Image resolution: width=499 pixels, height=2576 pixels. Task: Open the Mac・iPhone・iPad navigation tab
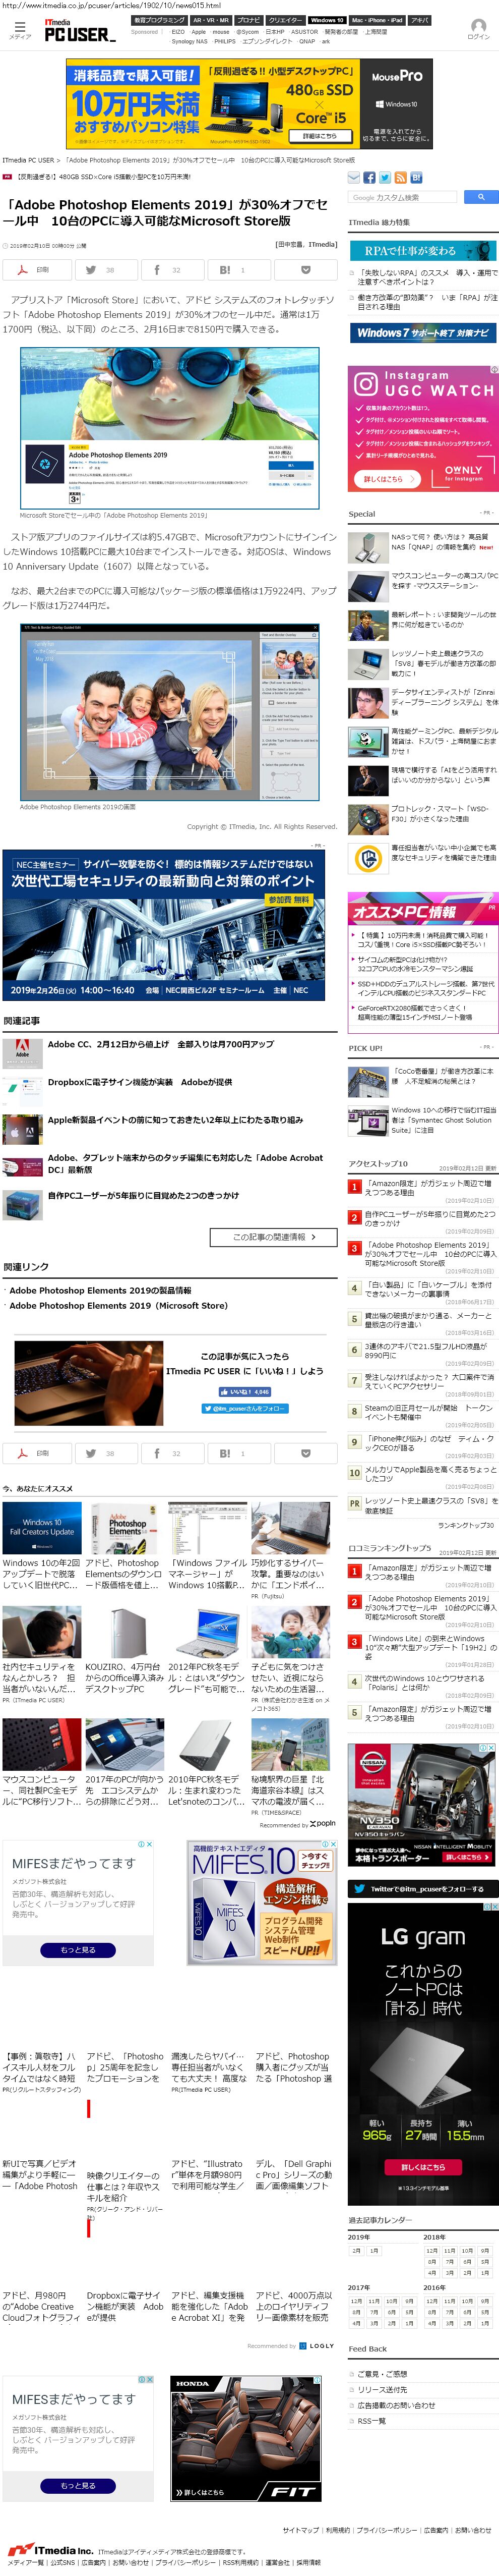(x=377, y=20)
